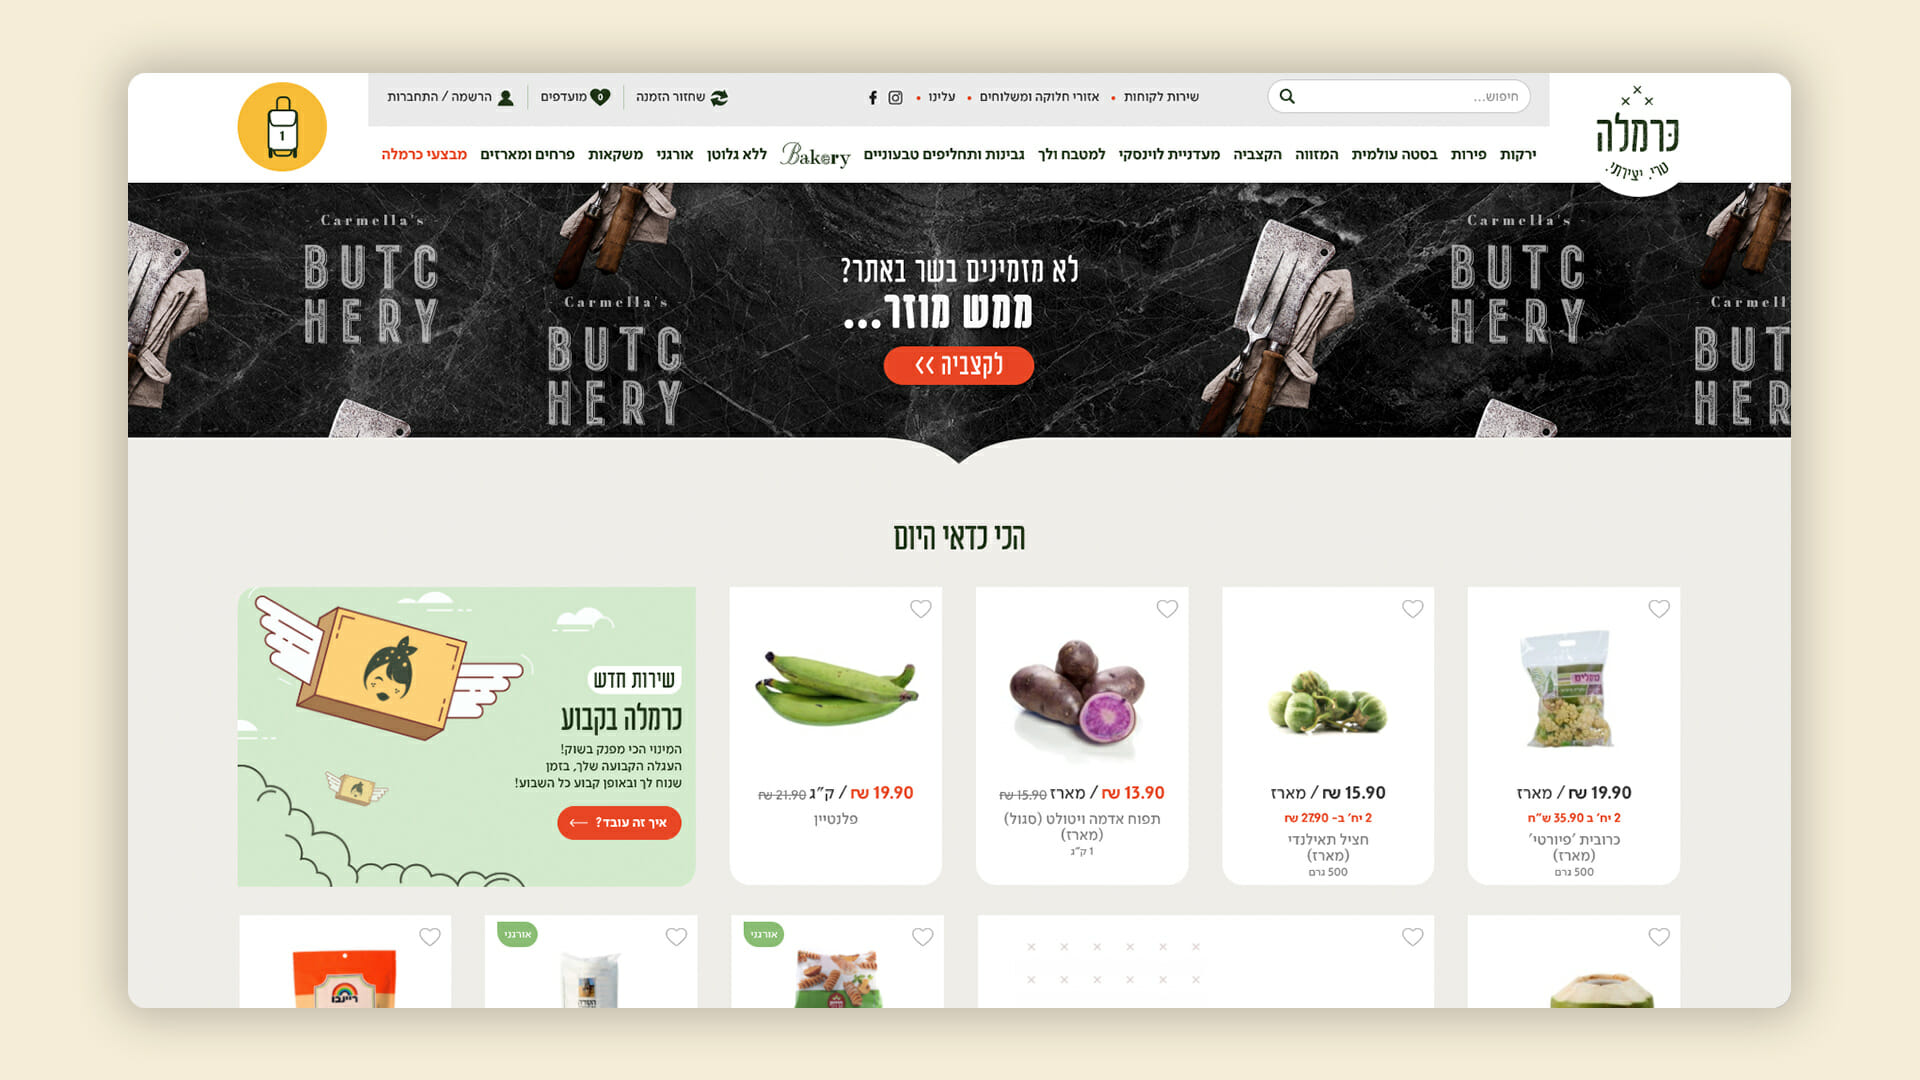Favorite the purple Vitelotte potato product
The height and width of the screenshot is (1080, 1920).
pyautogui.click(x=1167, y=609)
